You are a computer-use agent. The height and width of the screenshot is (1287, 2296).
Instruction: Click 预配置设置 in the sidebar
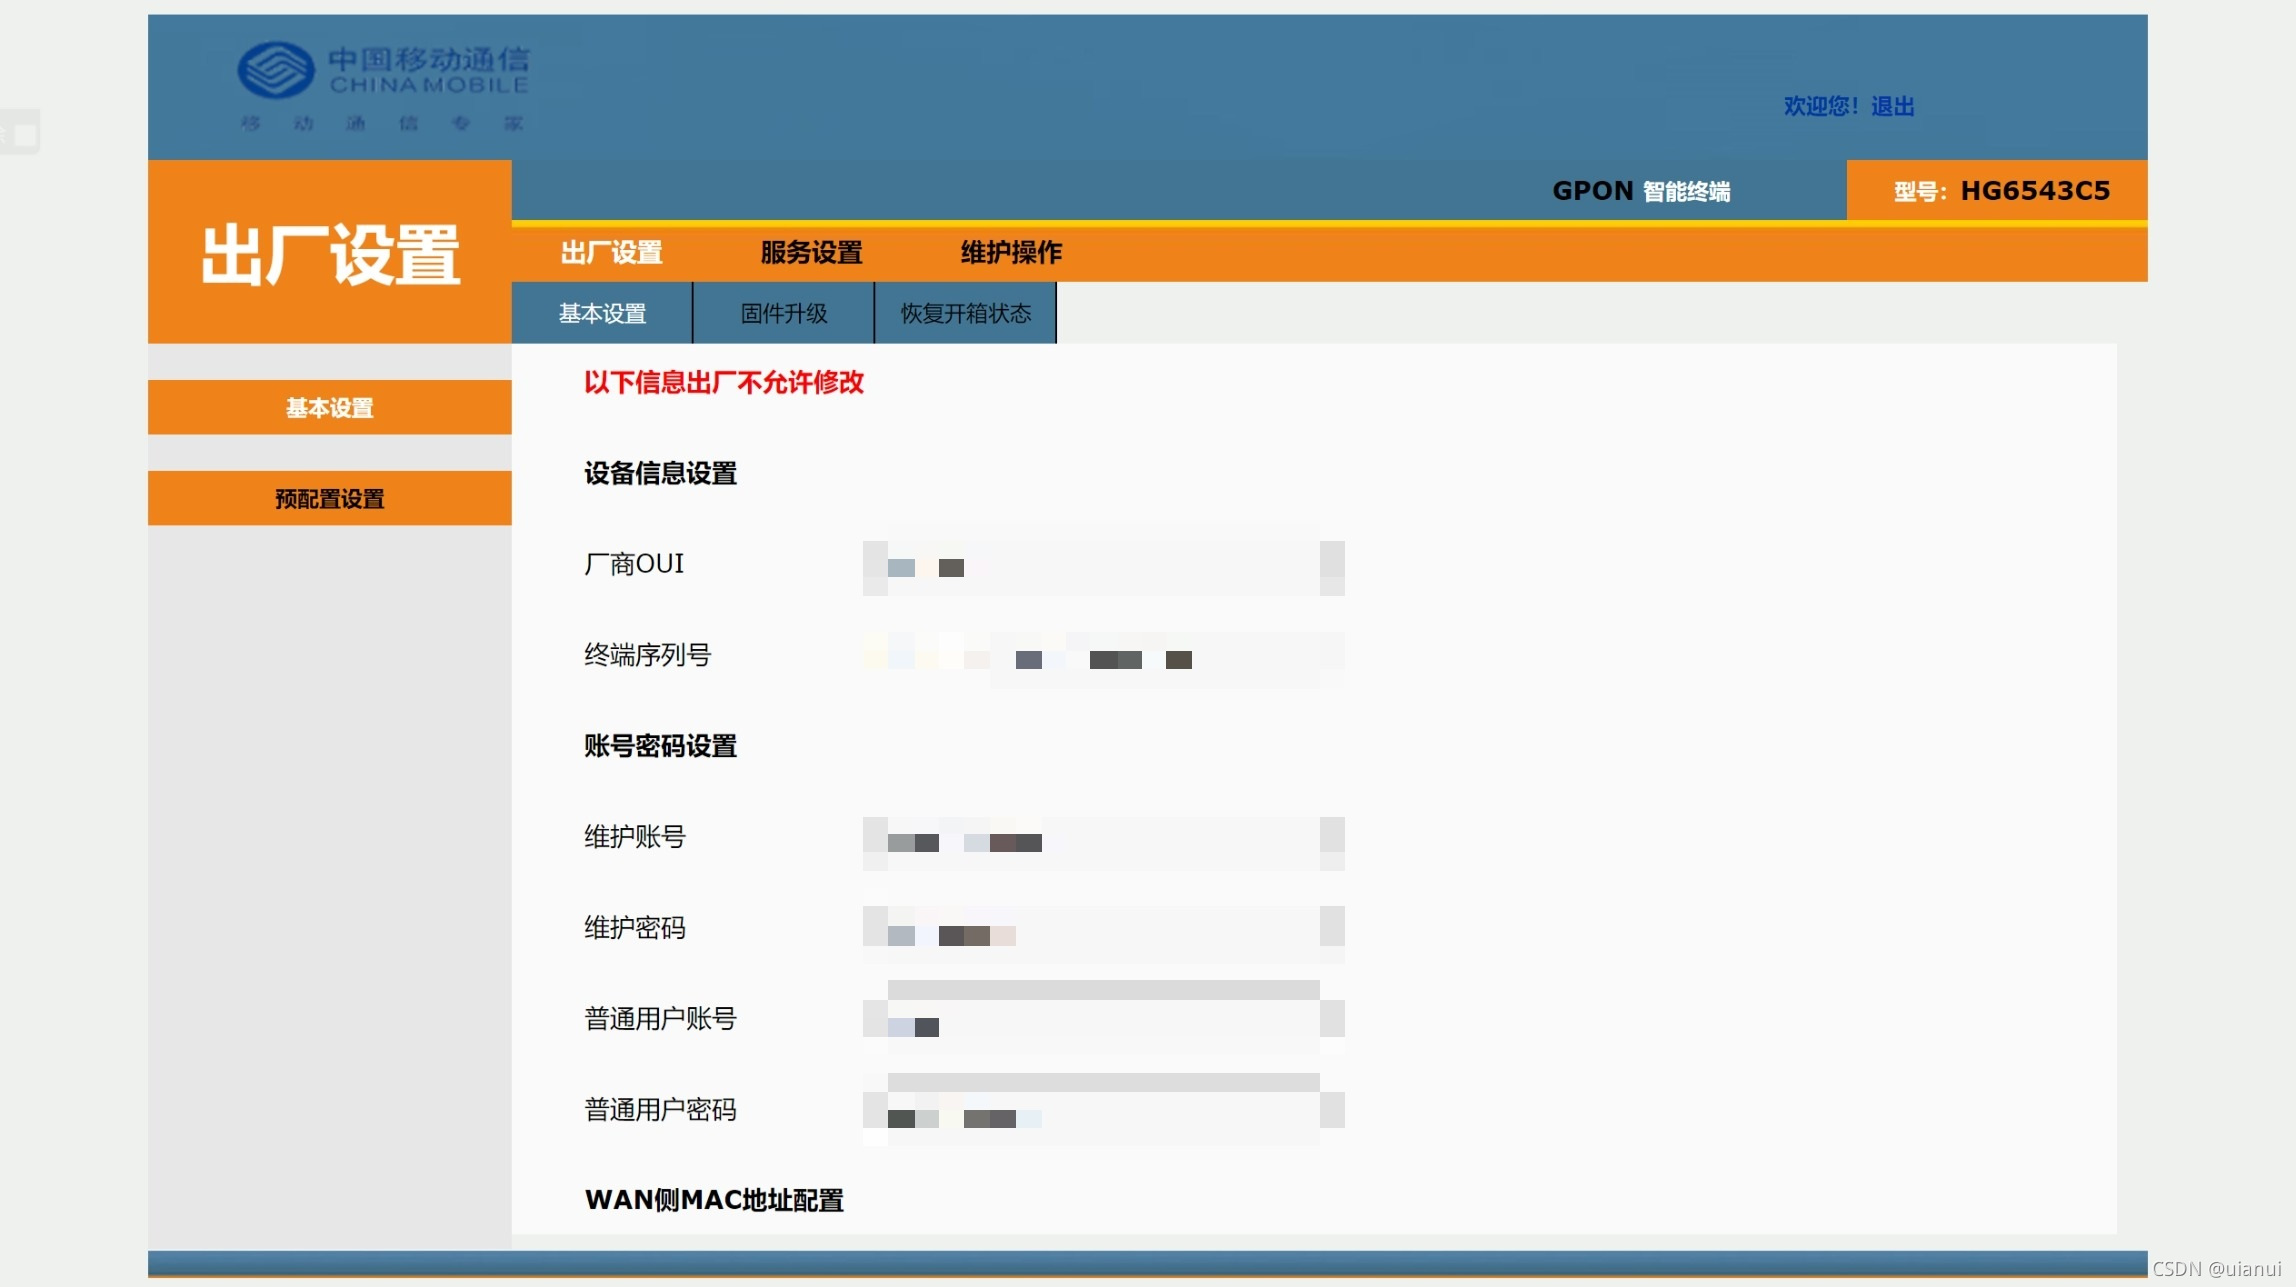[327, 498]
